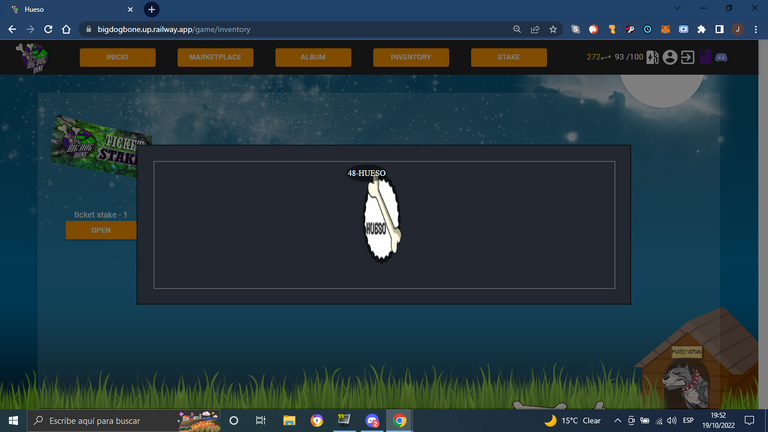This screenshot has width=768, height=432.
Task: Click the energy charging station icon
Action: [x=652, y=57]
